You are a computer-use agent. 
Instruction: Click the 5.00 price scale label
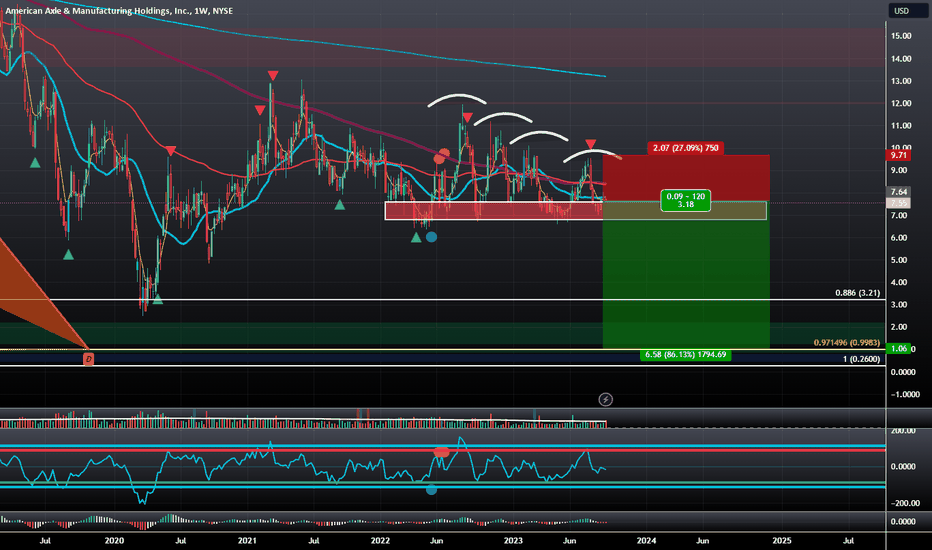[x=899, y=260]
